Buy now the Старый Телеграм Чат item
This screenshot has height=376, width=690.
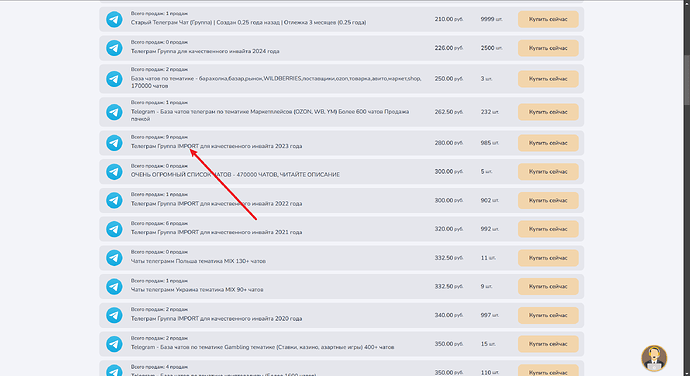[548, 19]
